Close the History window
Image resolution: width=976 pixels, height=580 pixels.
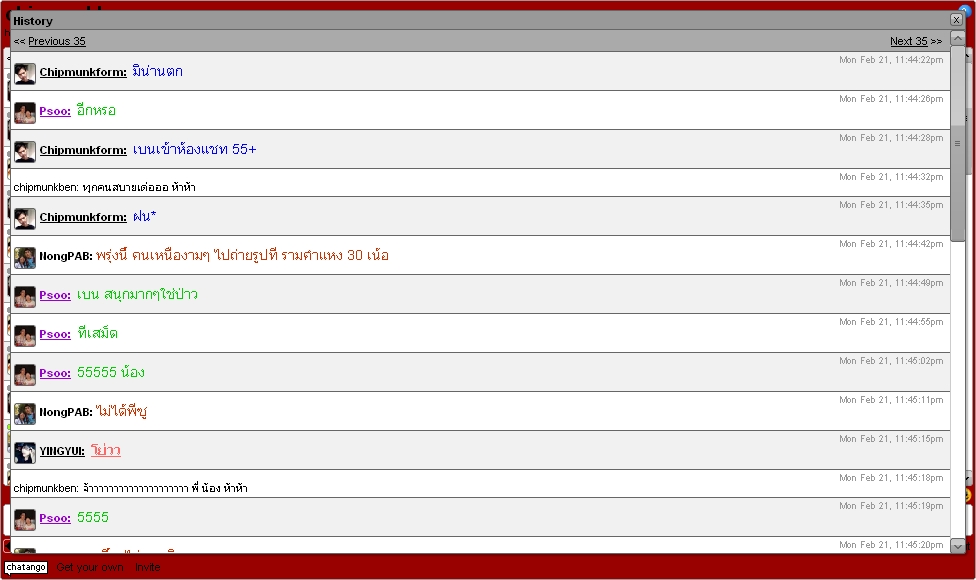click(x=957, y=20)
